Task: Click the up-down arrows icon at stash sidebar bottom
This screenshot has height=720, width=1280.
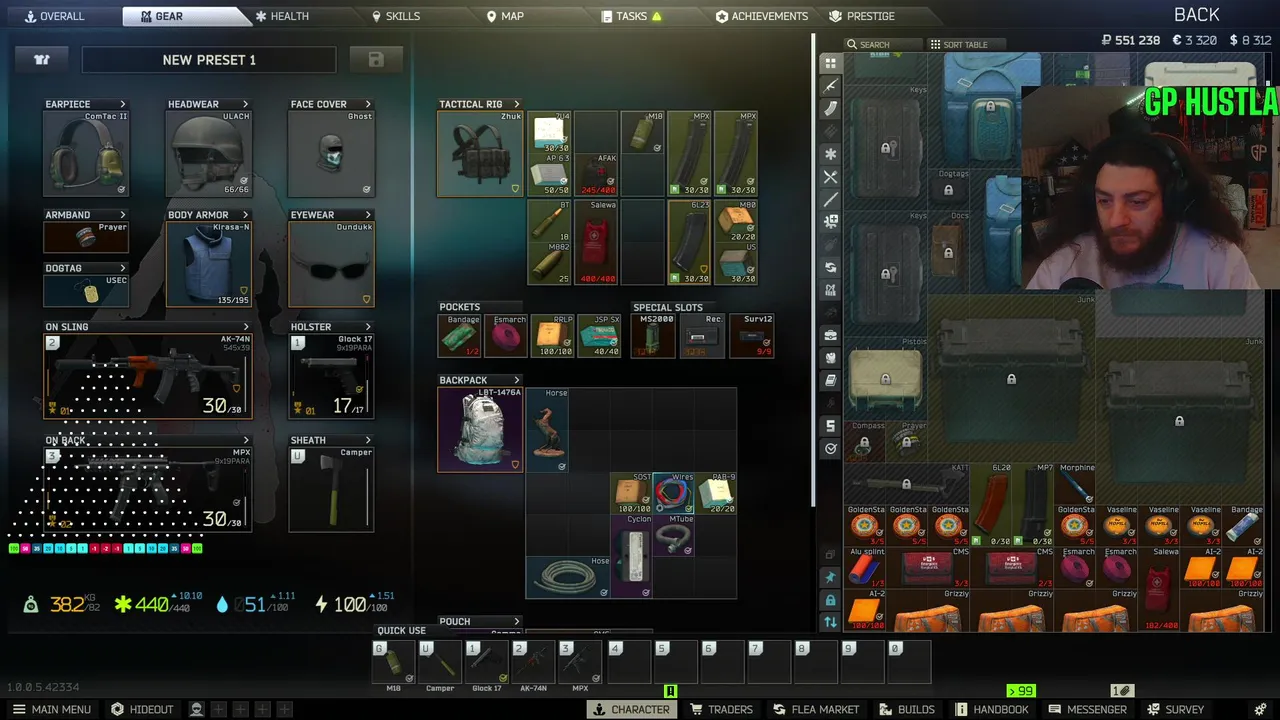Action: point(830,622)
